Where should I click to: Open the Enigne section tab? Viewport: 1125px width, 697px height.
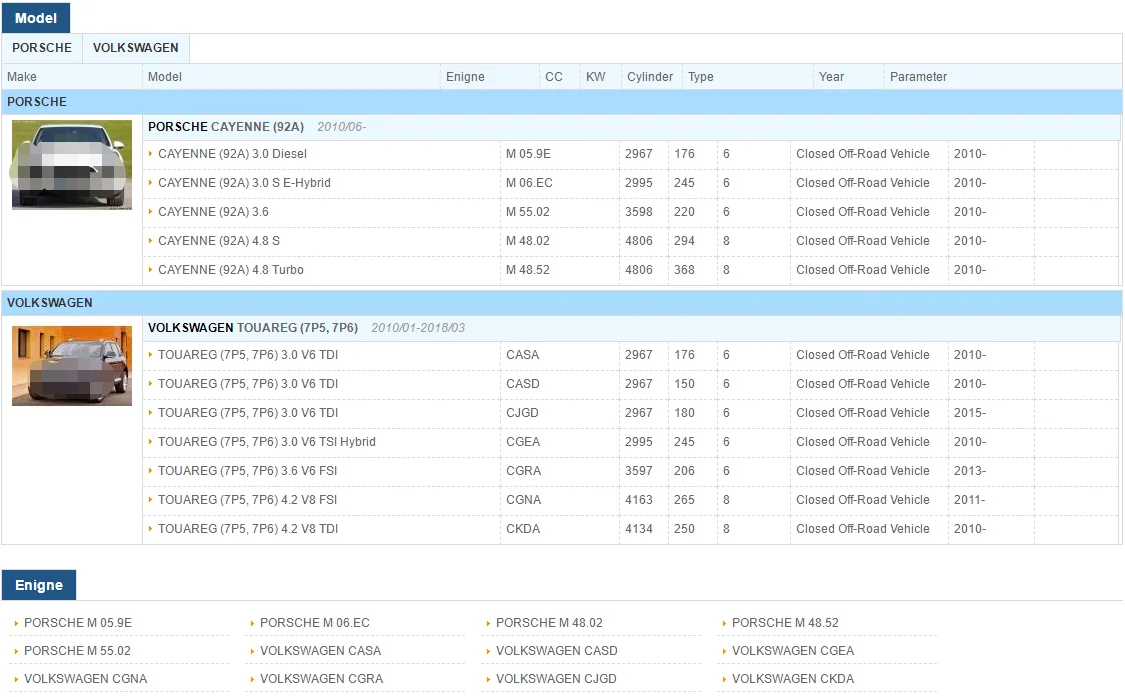pos(39,585)
